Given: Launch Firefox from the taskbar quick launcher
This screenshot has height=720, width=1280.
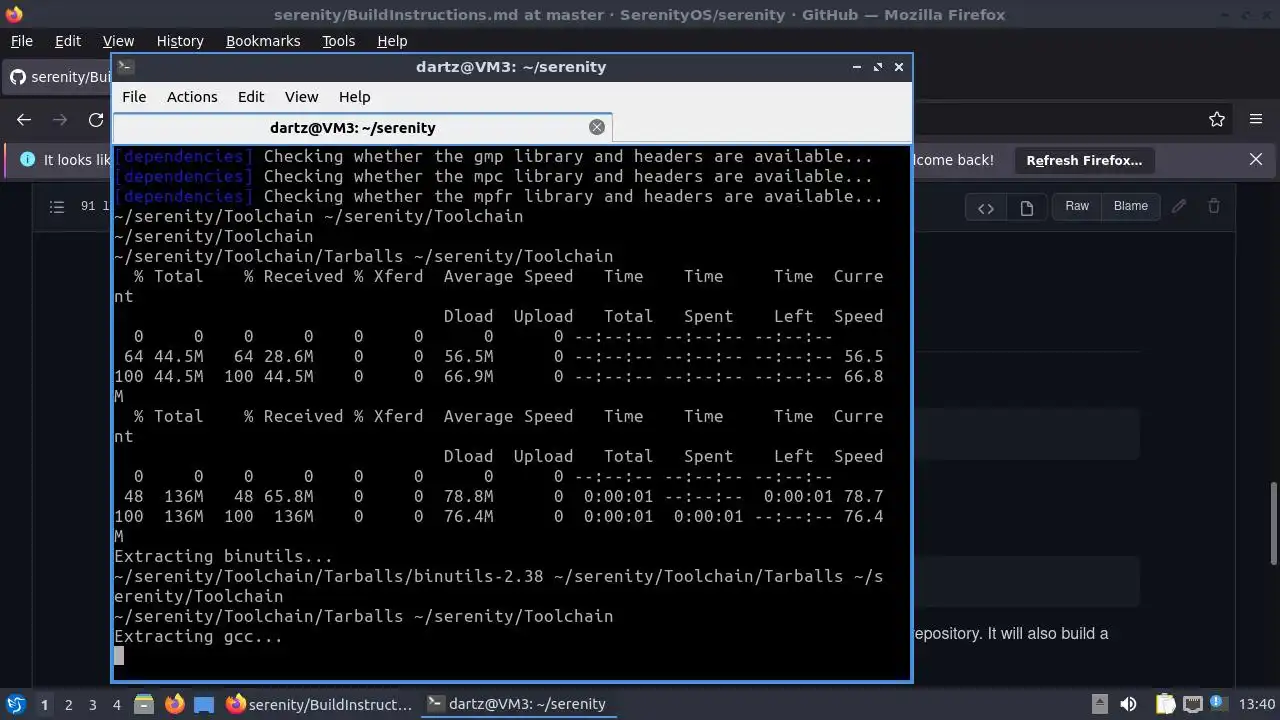Looking at the screenshot, I should point(174,704).
